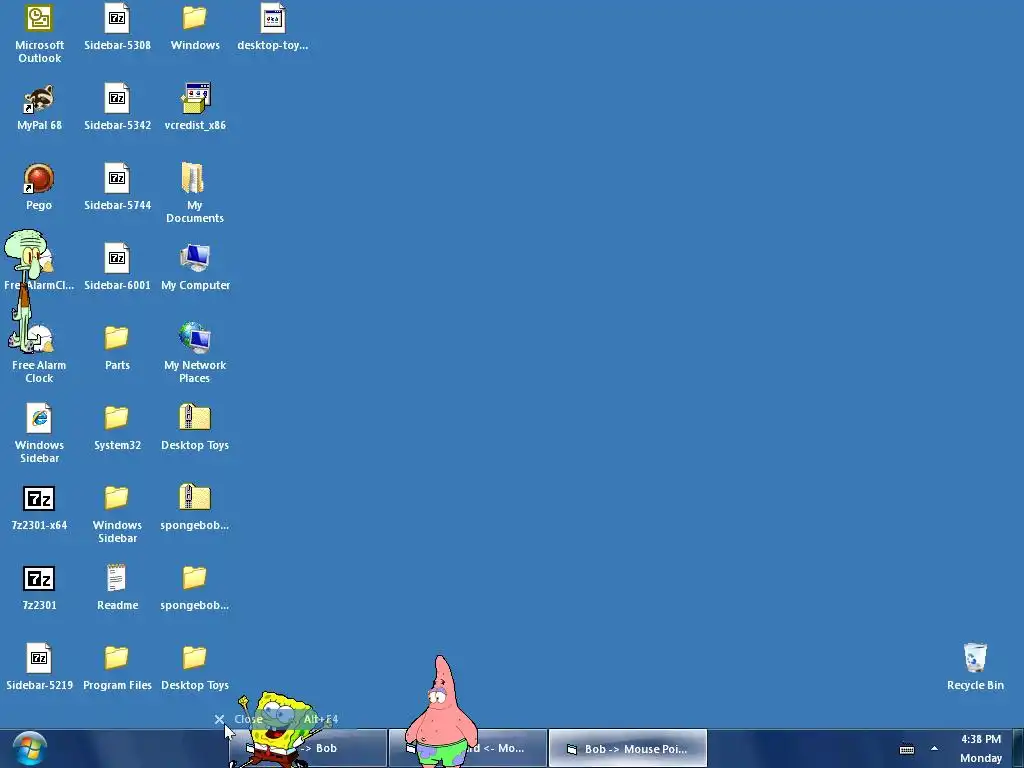Select the vcredist_x86 installer icon
Viewport: 1024px width, 768px height.
pyautogui.click(x=195, y=99)
